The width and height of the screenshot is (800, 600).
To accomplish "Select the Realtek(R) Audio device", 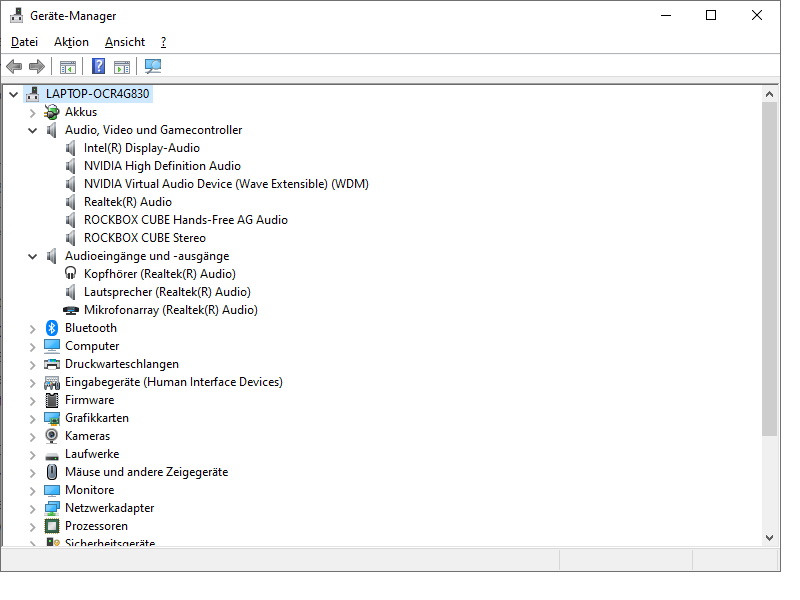I will point(128,202).
